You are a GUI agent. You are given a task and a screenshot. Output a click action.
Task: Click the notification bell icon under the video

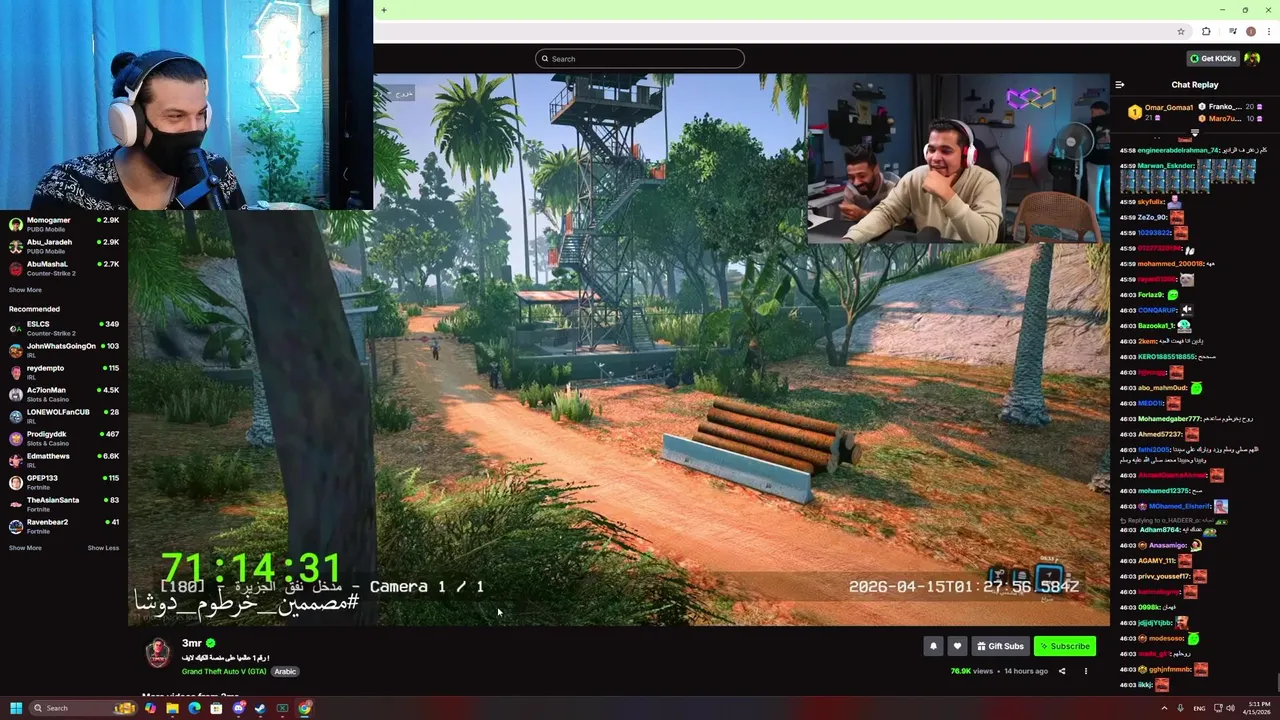(933, 646)
